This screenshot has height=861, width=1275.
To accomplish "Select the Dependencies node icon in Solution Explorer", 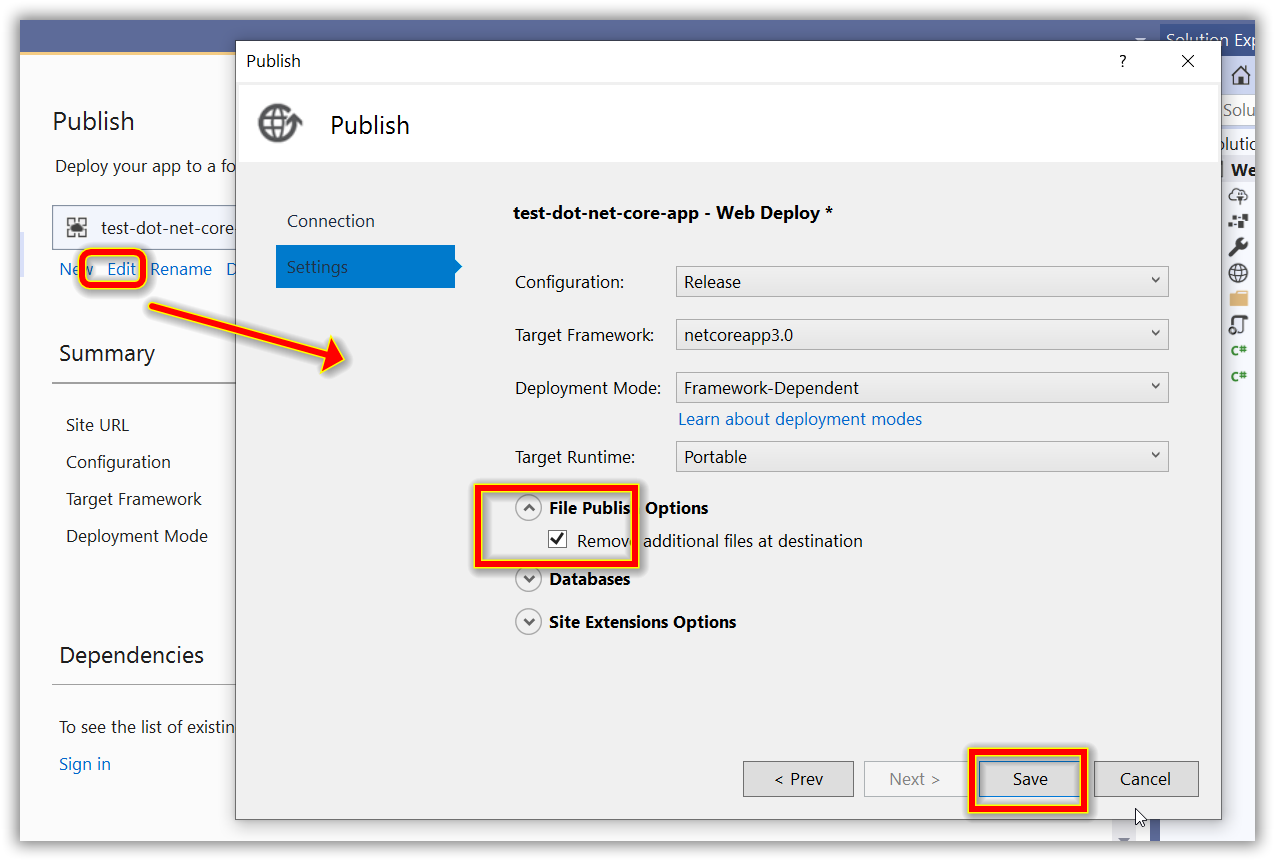I will pos(1239,222).
